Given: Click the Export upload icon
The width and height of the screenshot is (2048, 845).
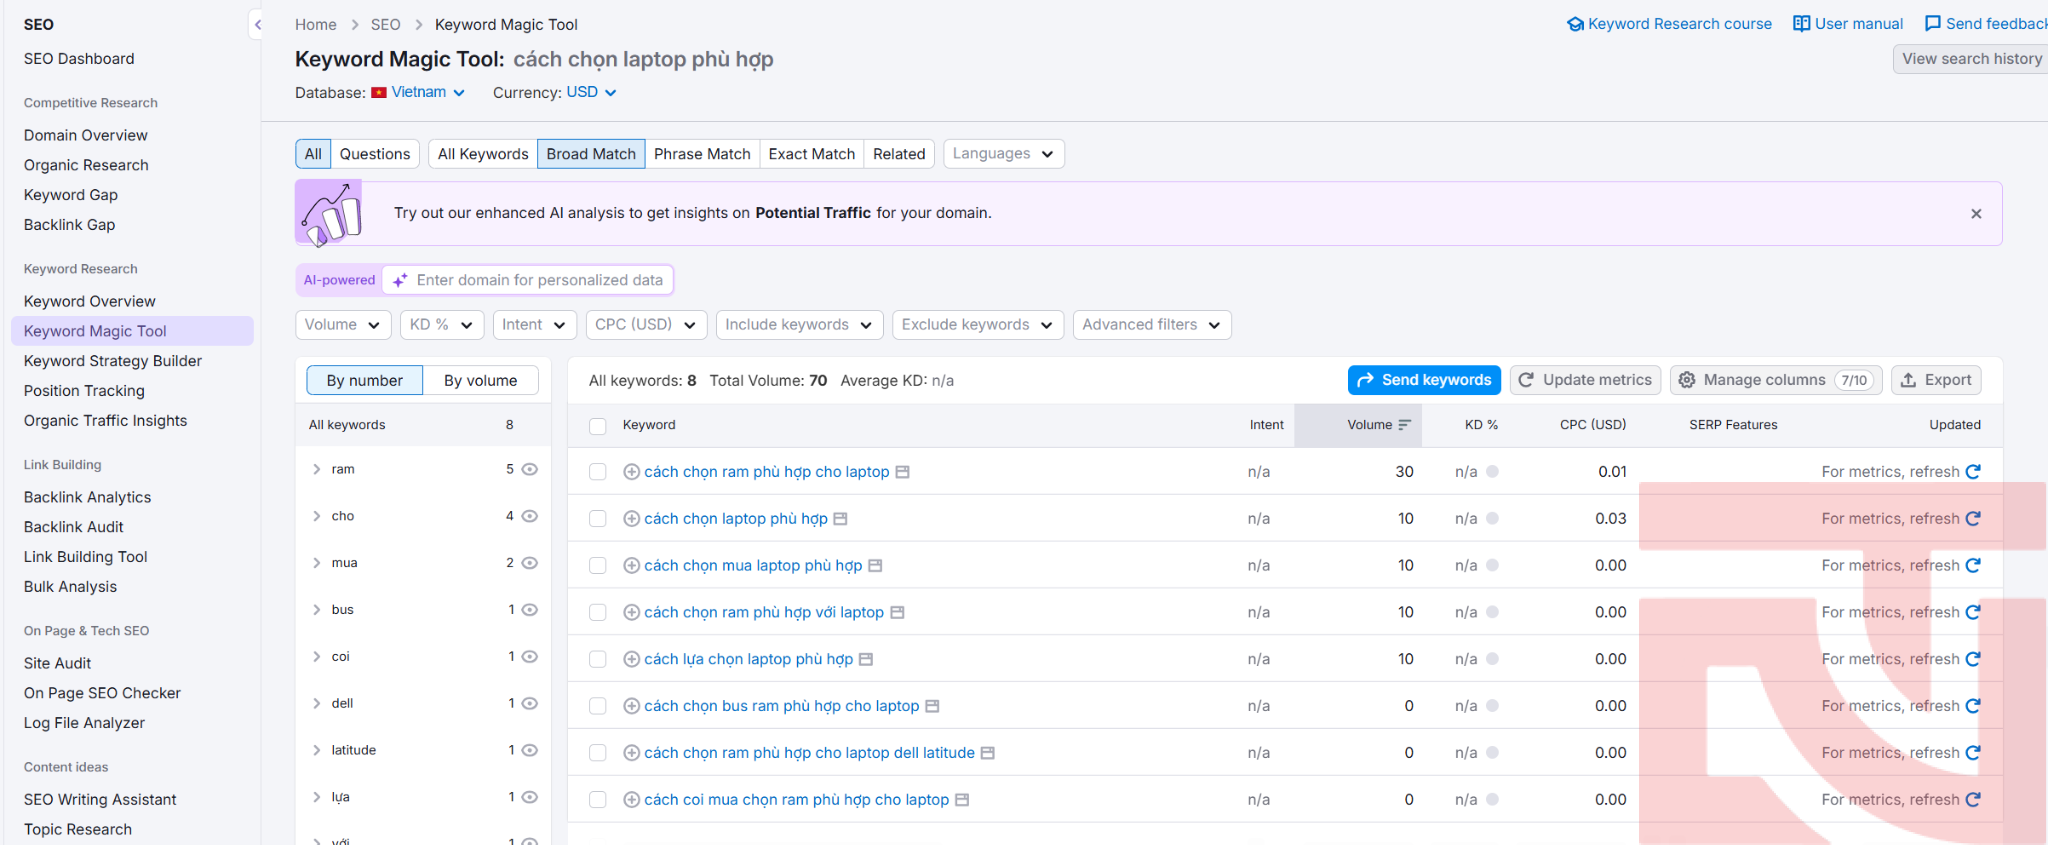Looking at the screenshot, I should pos(1908,380).
